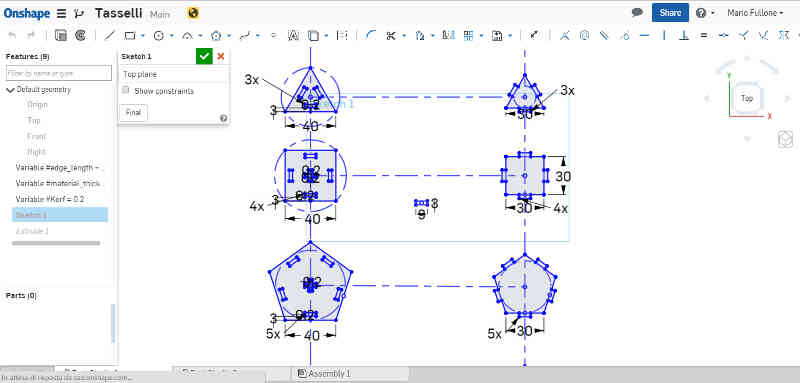Select Origin in the feature list
The width and height of the screenshot is (800, 383).
tap(37, 105)
